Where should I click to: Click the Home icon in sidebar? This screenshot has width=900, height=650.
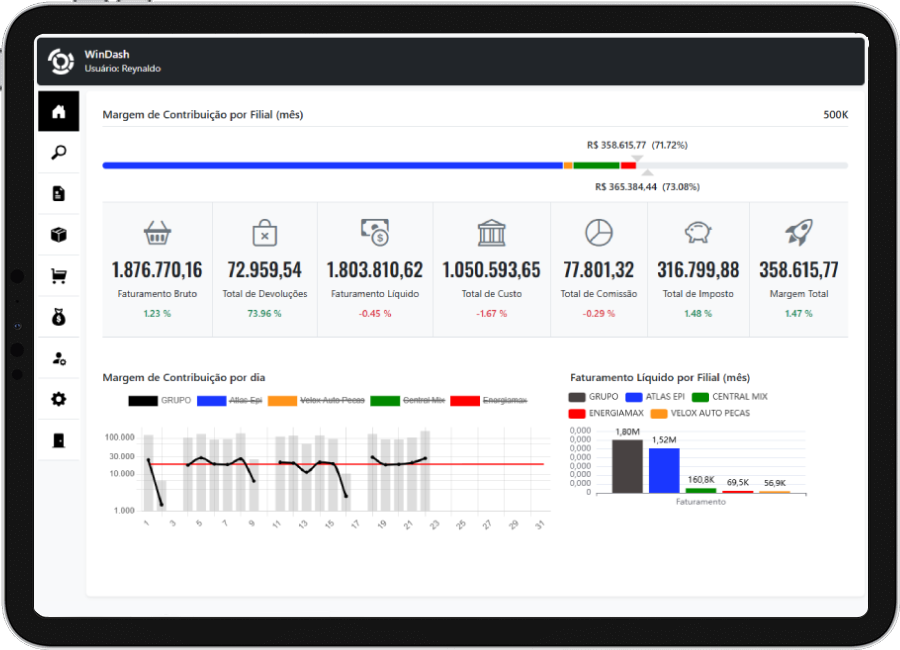(59, 112)
